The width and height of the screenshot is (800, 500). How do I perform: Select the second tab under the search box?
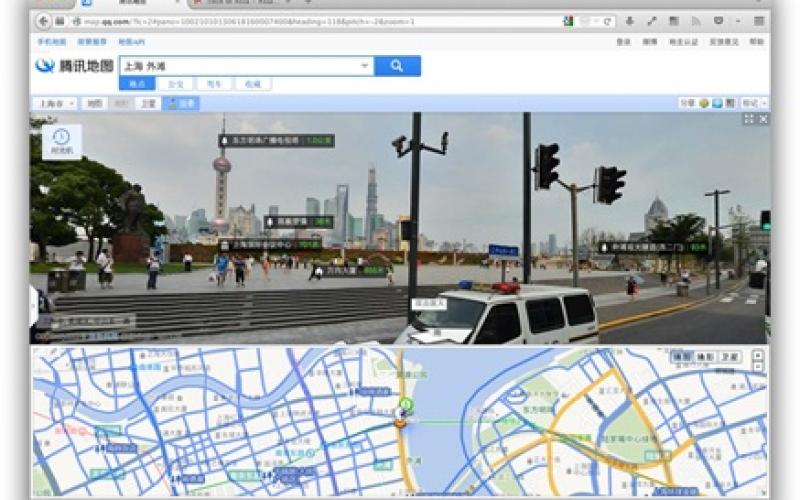[175, 84]
